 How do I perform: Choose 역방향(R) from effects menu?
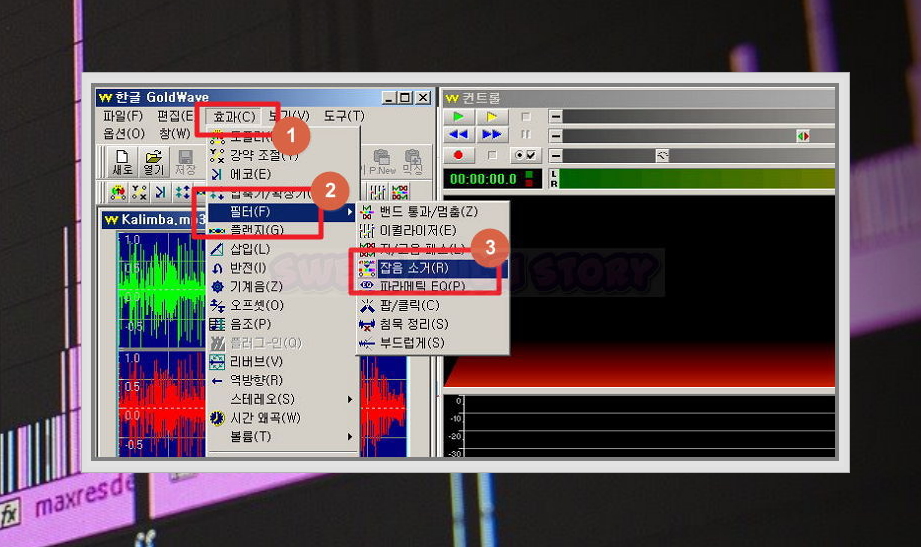283,381
